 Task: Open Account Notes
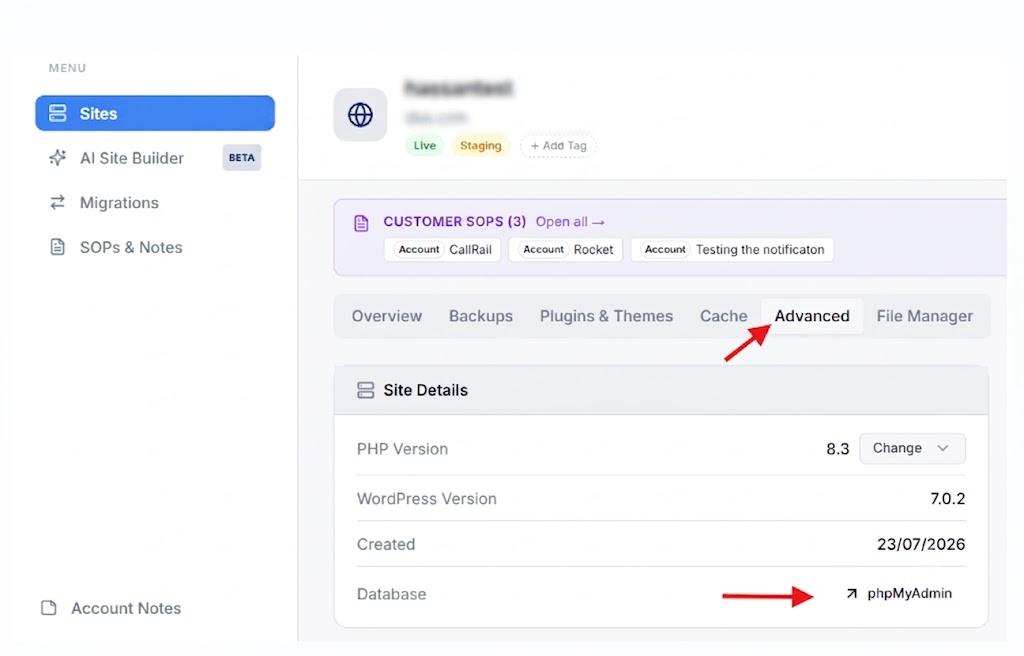coord(126,608)
